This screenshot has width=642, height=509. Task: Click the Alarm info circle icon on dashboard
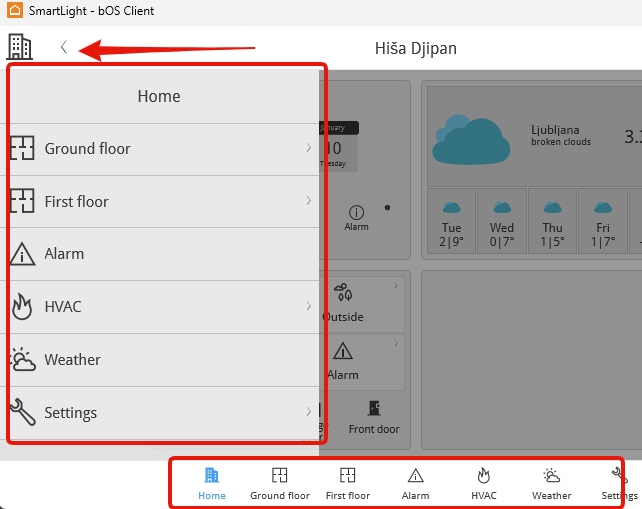pos(356,213)
